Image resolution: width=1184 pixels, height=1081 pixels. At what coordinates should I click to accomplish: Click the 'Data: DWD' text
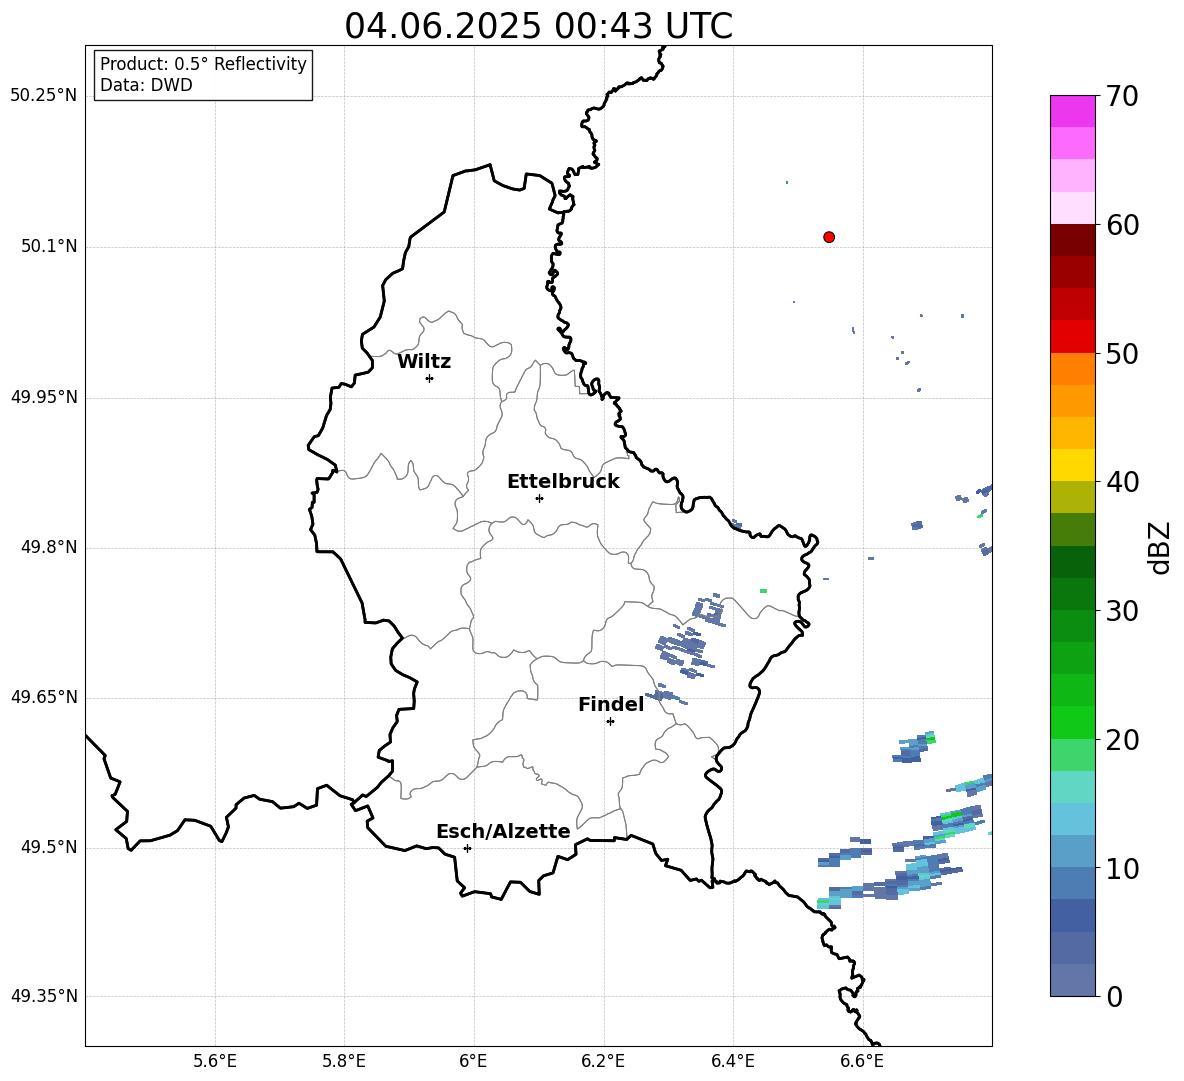coord(146,85)
